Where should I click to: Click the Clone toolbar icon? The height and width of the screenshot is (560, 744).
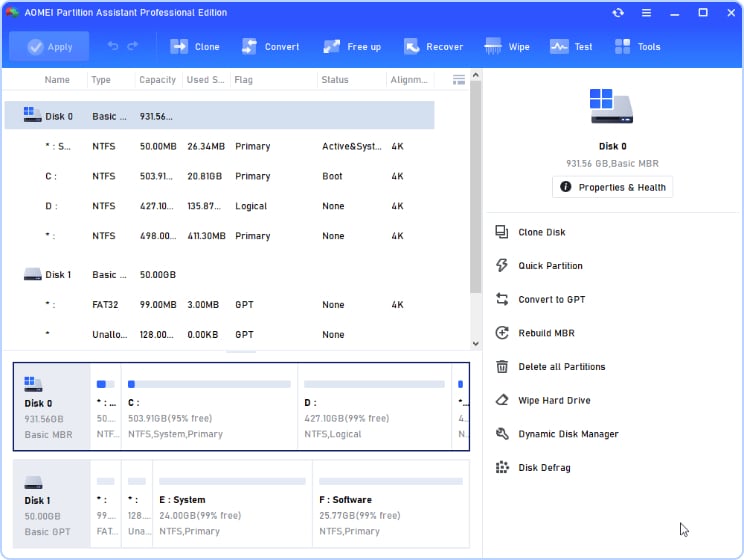[x=179, y=47]
